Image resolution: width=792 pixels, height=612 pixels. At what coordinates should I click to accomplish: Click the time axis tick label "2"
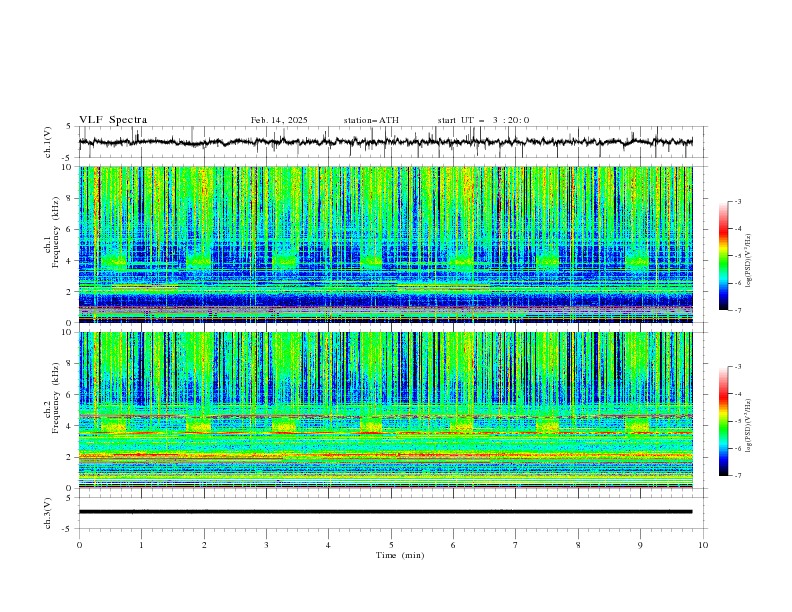click(204, 545)
